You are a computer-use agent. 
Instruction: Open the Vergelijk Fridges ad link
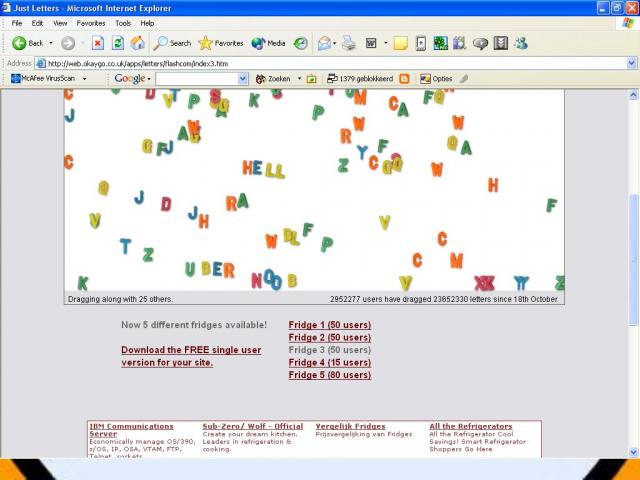click(x=350, y=426)
